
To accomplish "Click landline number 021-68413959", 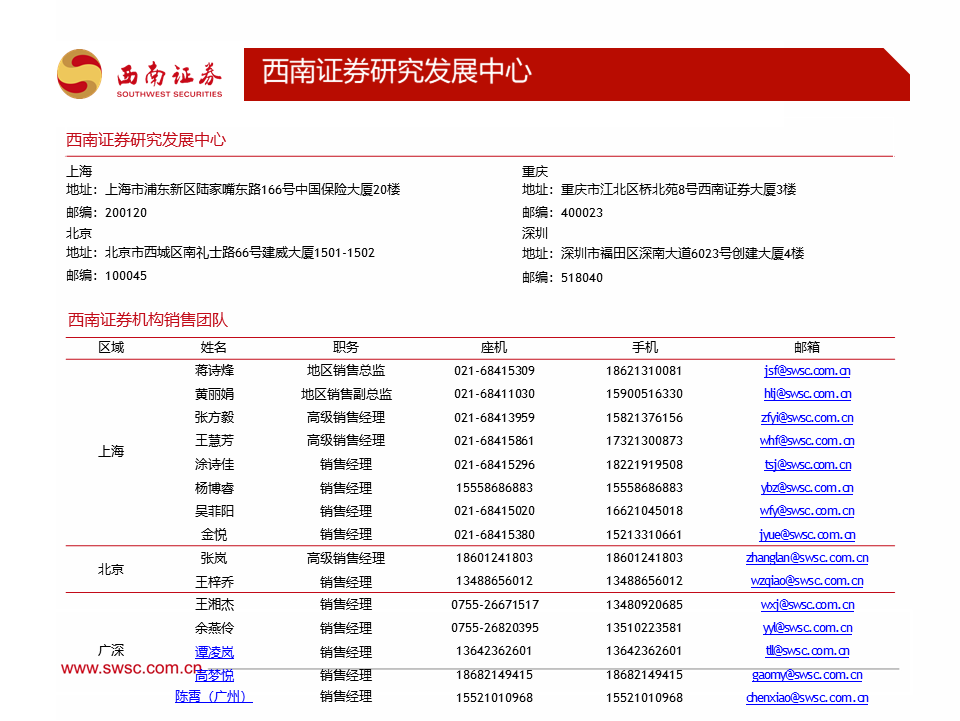I will [x=494, y=418].
